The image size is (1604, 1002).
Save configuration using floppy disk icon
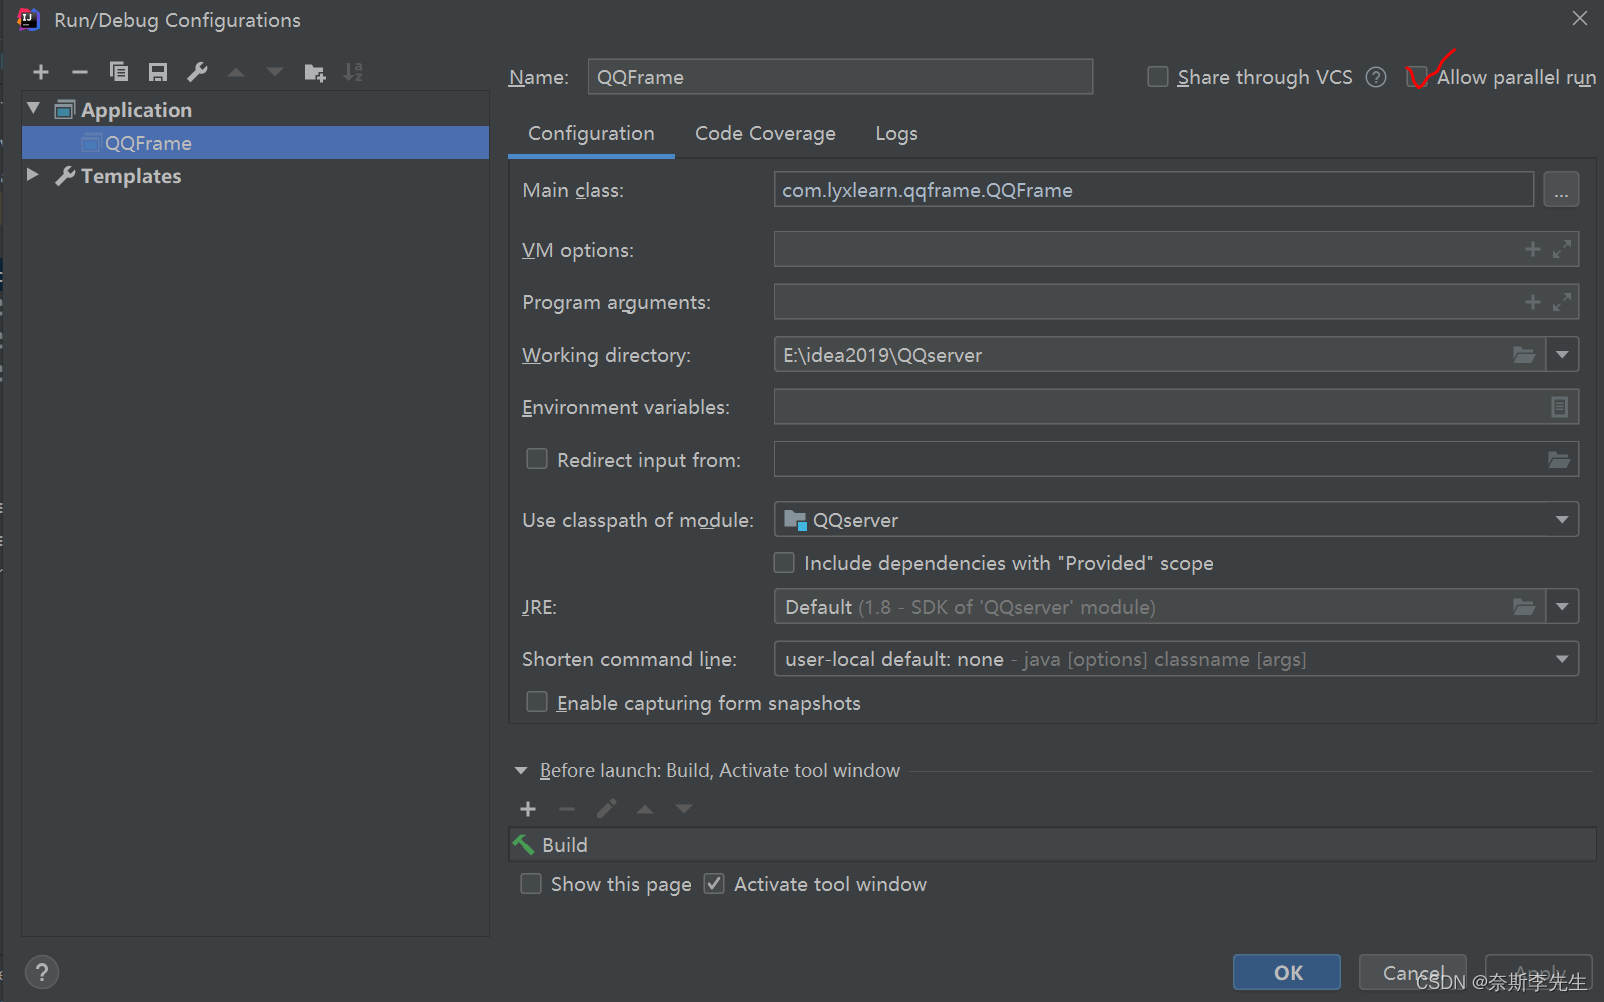pyautogui.click(x=158, y=72)
